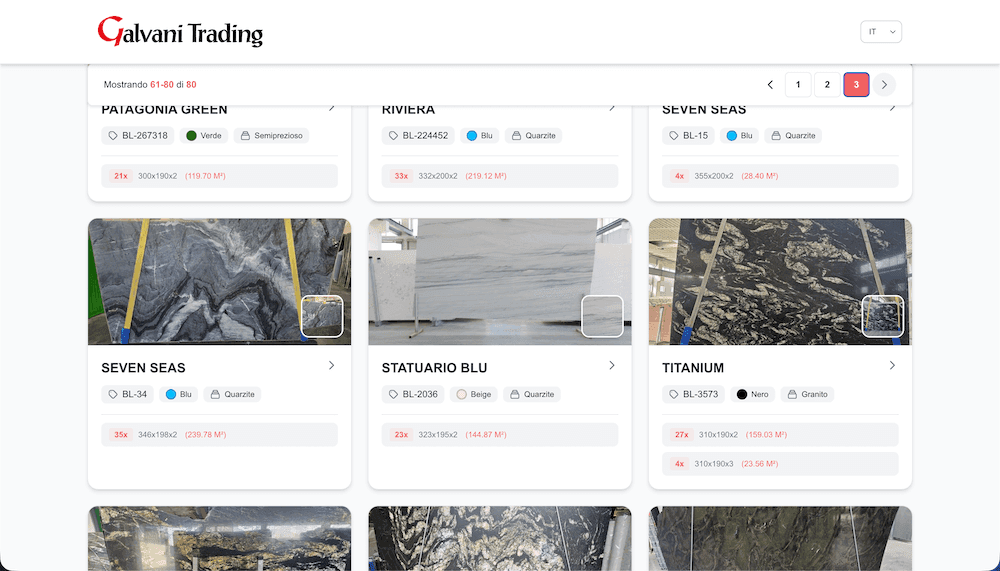1000x571 pixels.
Task: Click the Nero color chip
Action: (x=753, y=394)
